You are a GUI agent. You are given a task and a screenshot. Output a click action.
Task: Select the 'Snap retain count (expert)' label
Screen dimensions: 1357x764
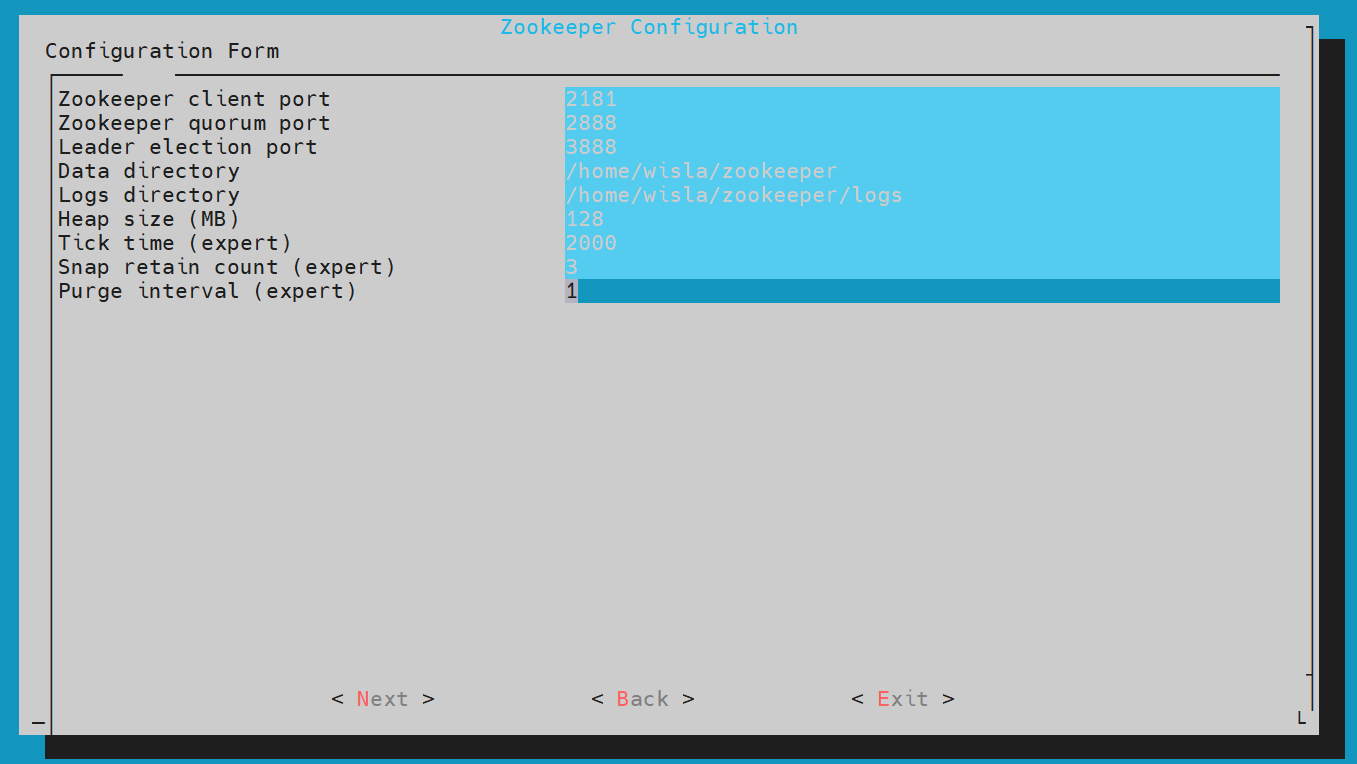pos(227,267)
